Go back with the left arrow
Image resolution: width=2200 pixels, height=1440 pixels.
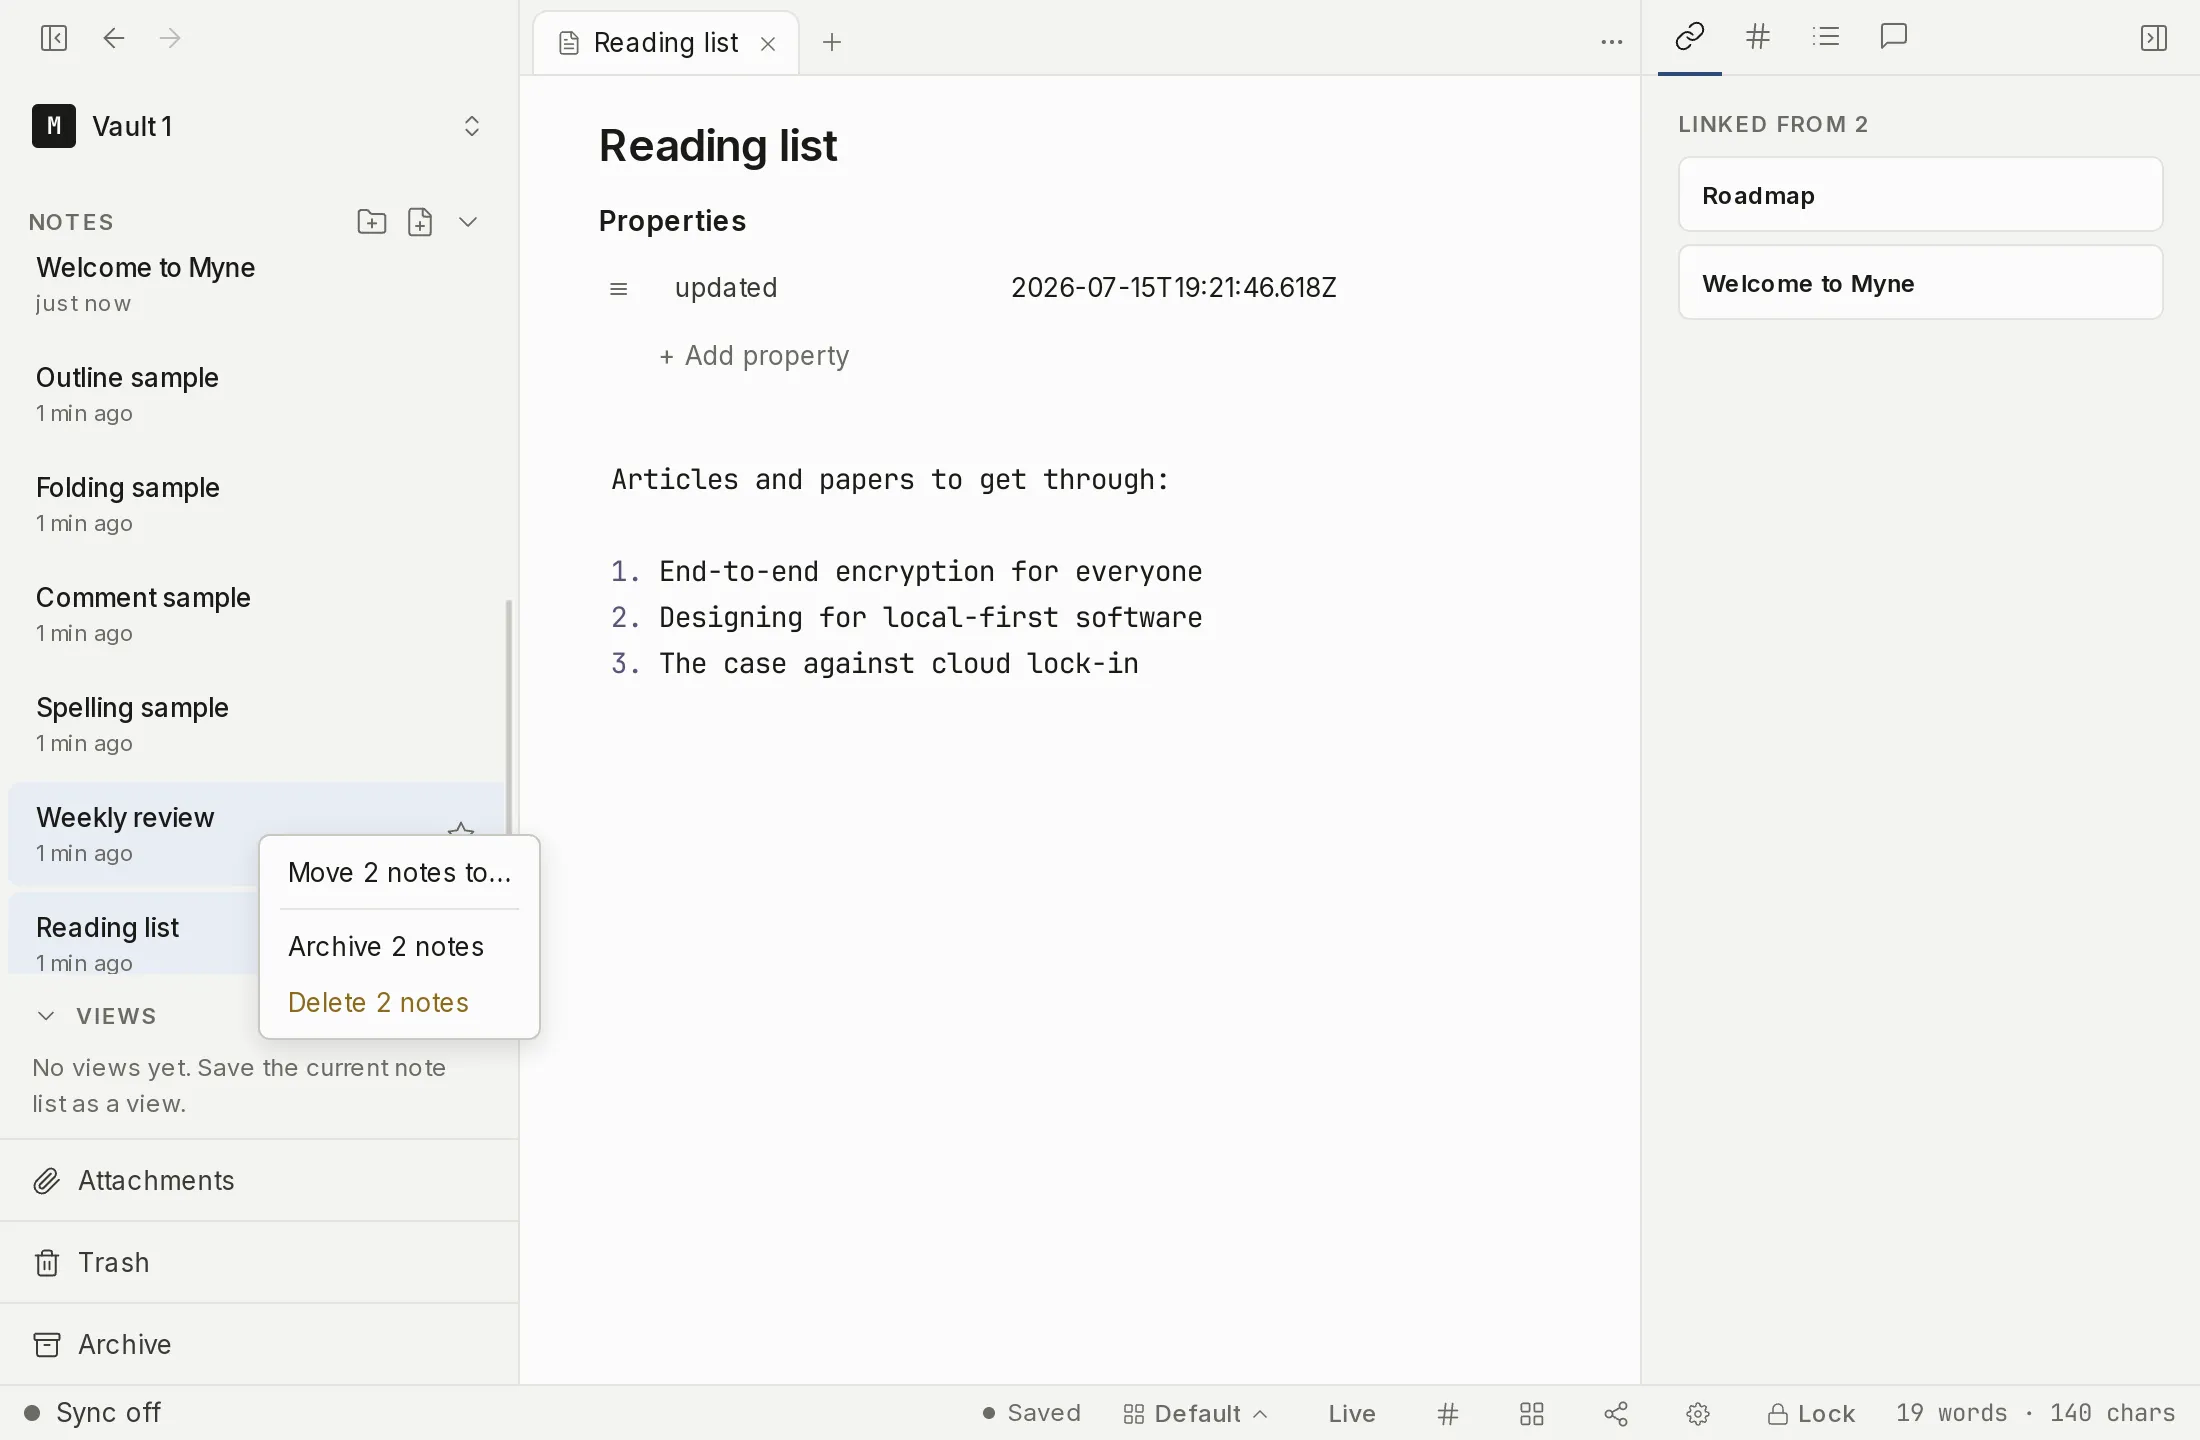click(114, 39)
